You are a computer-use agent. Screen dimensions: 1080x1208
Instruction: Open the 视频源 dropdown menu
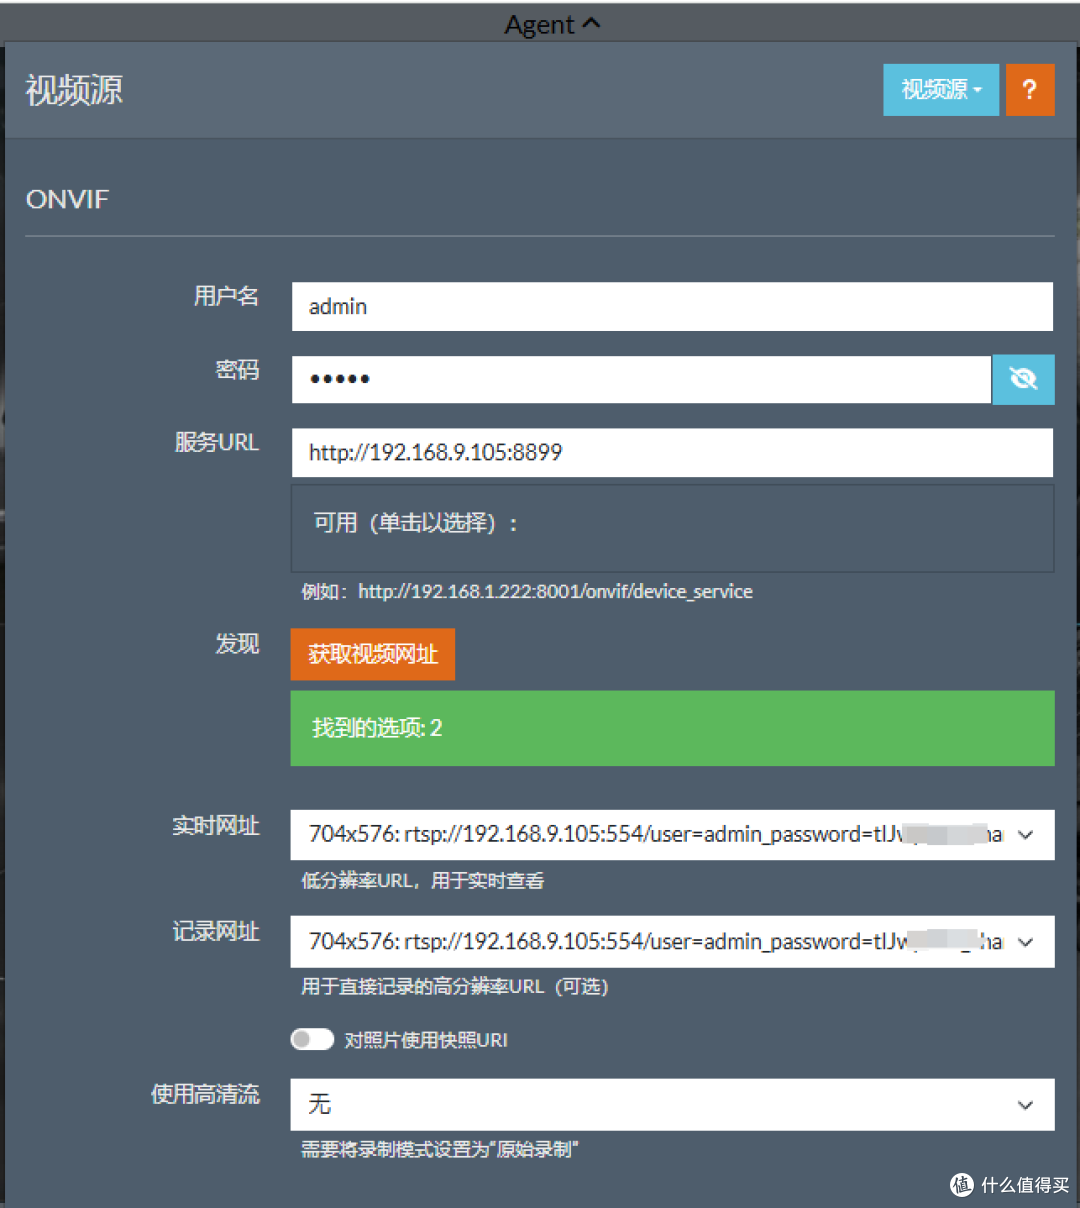pos(939,90)
